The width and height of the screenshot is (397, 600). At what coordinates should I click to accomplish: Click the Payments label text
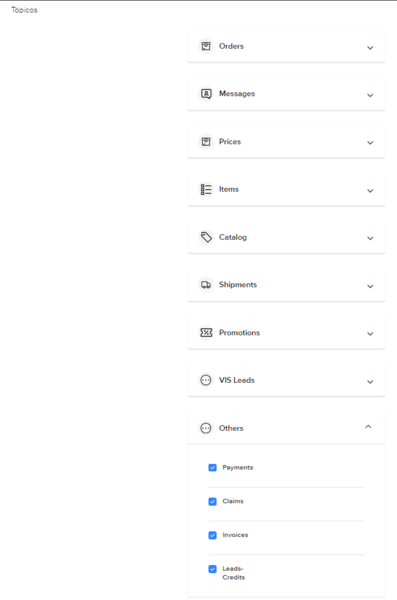pos(238,468)
